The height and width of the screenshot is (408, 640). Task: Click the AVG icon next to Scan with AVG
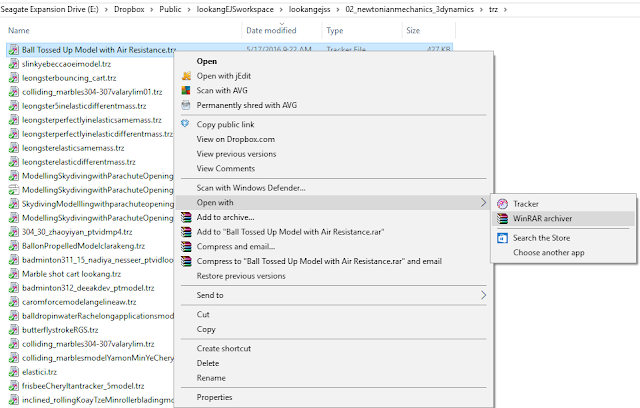point(186,91)
